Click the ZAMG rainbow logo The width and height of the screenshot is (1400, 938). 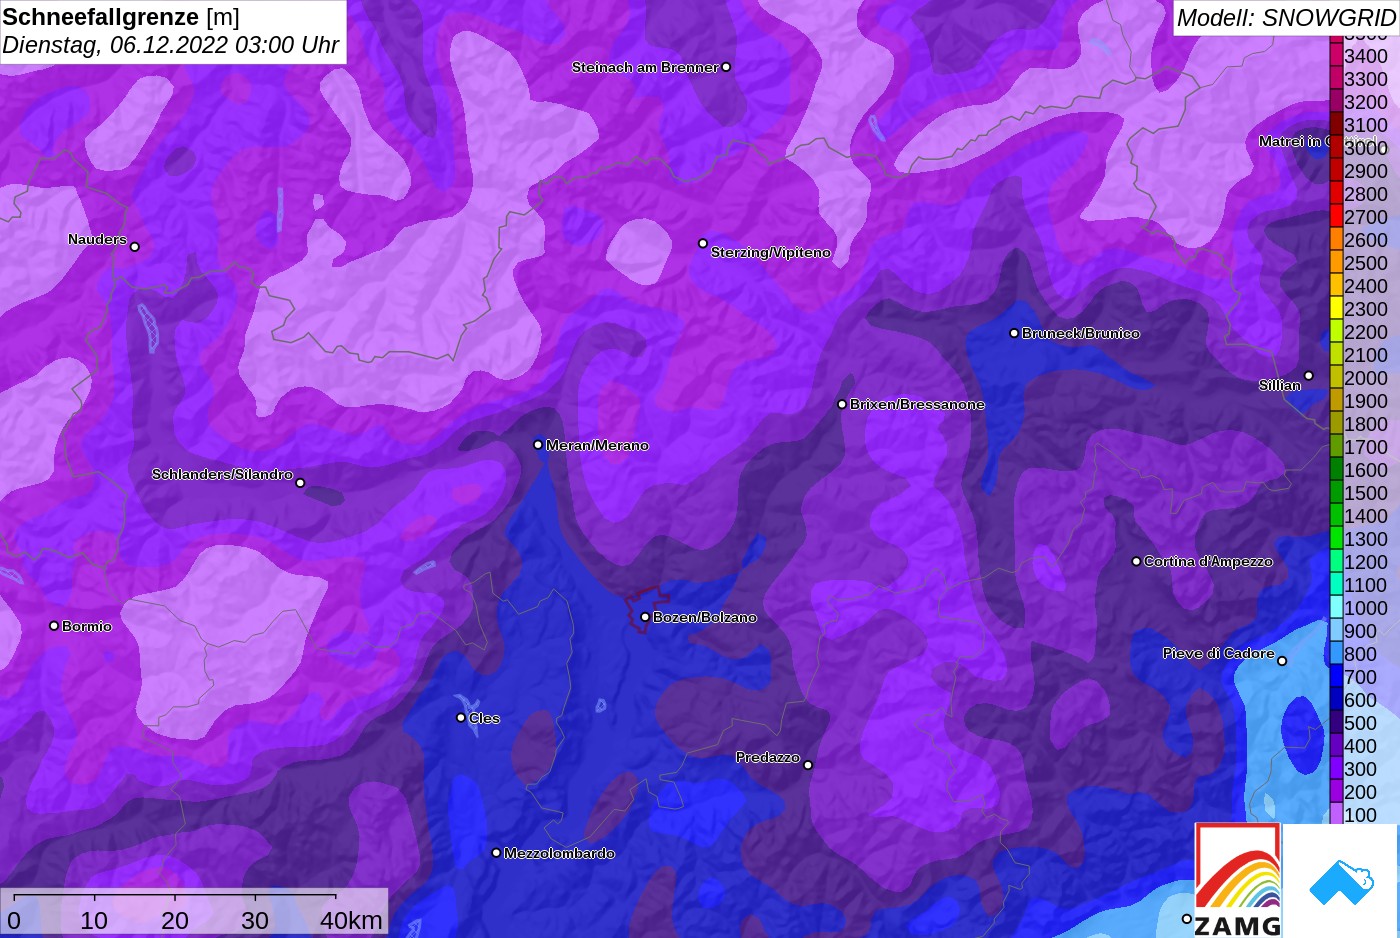tap(1238, 881)
